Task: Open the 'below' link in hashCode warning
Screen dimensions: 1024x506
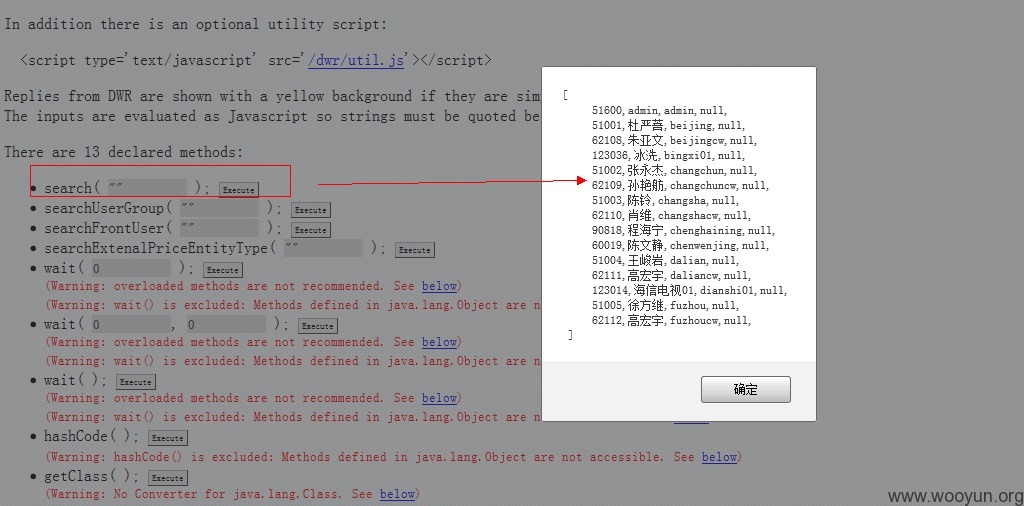Action: point(719,457)
